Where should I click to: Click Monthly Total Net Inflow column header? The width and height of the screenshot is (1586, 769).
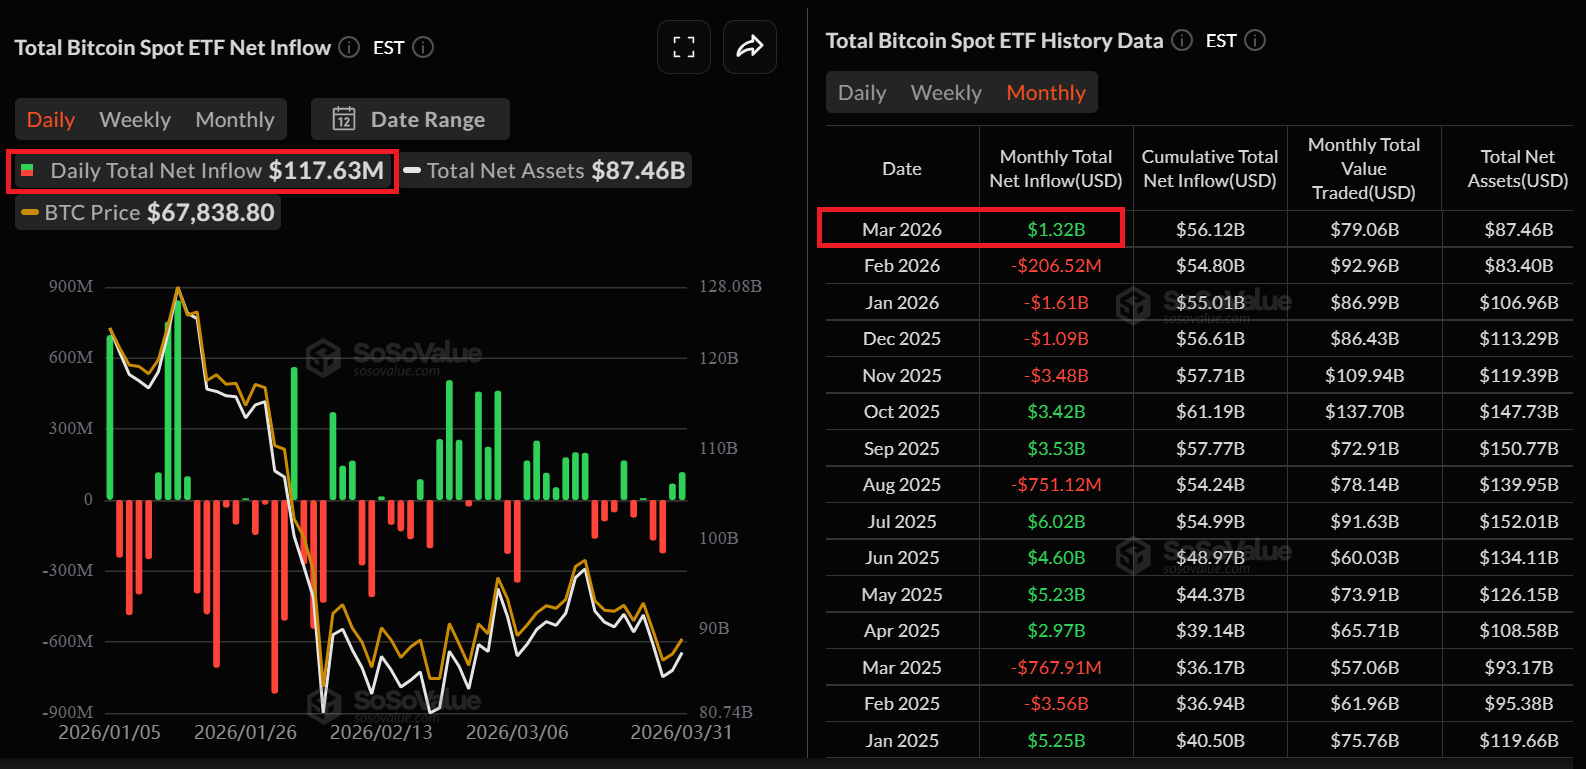pyautogui.click(x=1056, y=169)
